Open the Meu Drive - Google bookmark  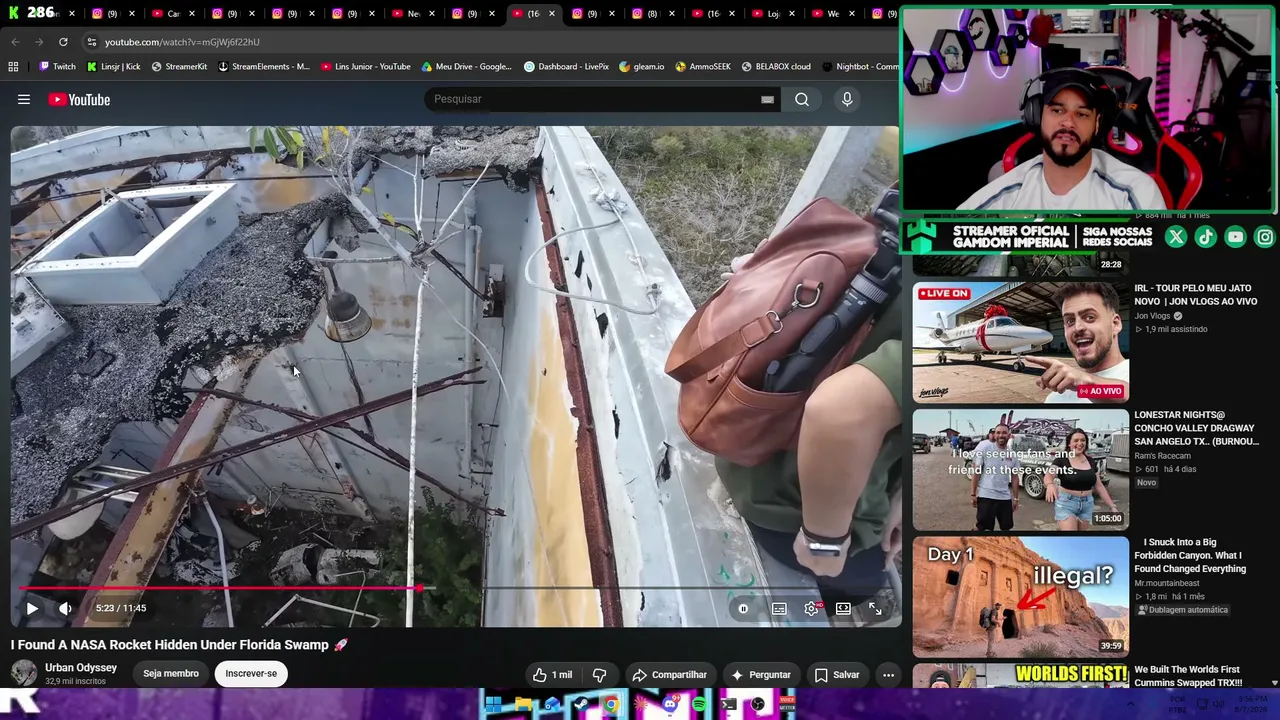[466, 67]
